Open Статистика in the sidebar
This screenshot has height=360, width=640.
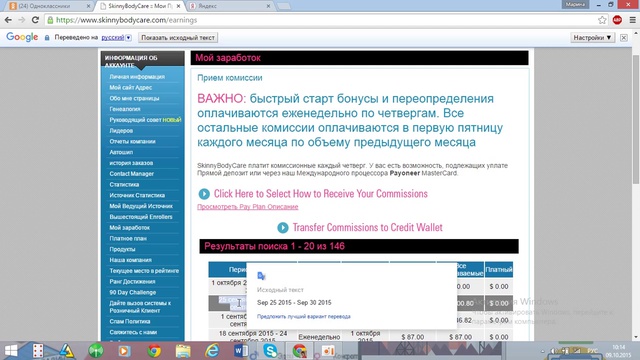pyautogui.click(x=124, y=184)
